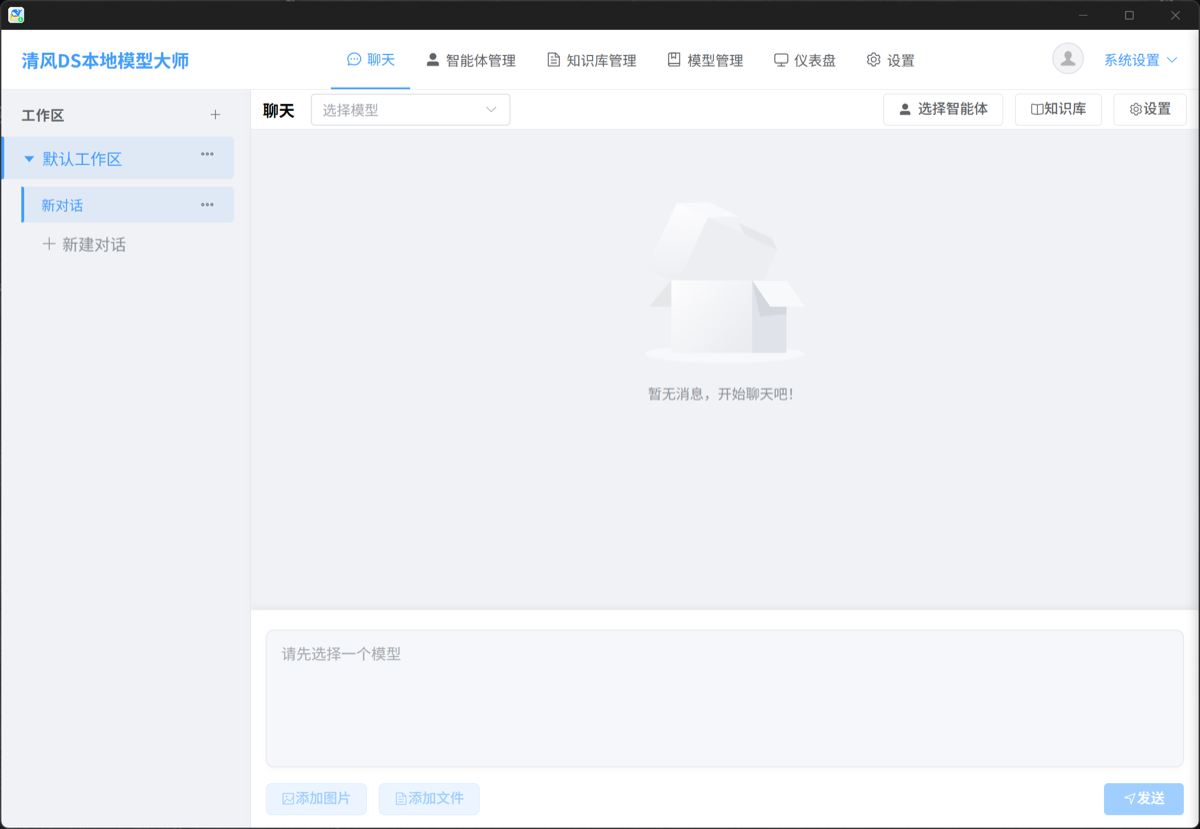The height and width of the screenshot is (829, 1200).
Task: Switch to the 智能体管理 tab
Action: (x=470, y=60)
